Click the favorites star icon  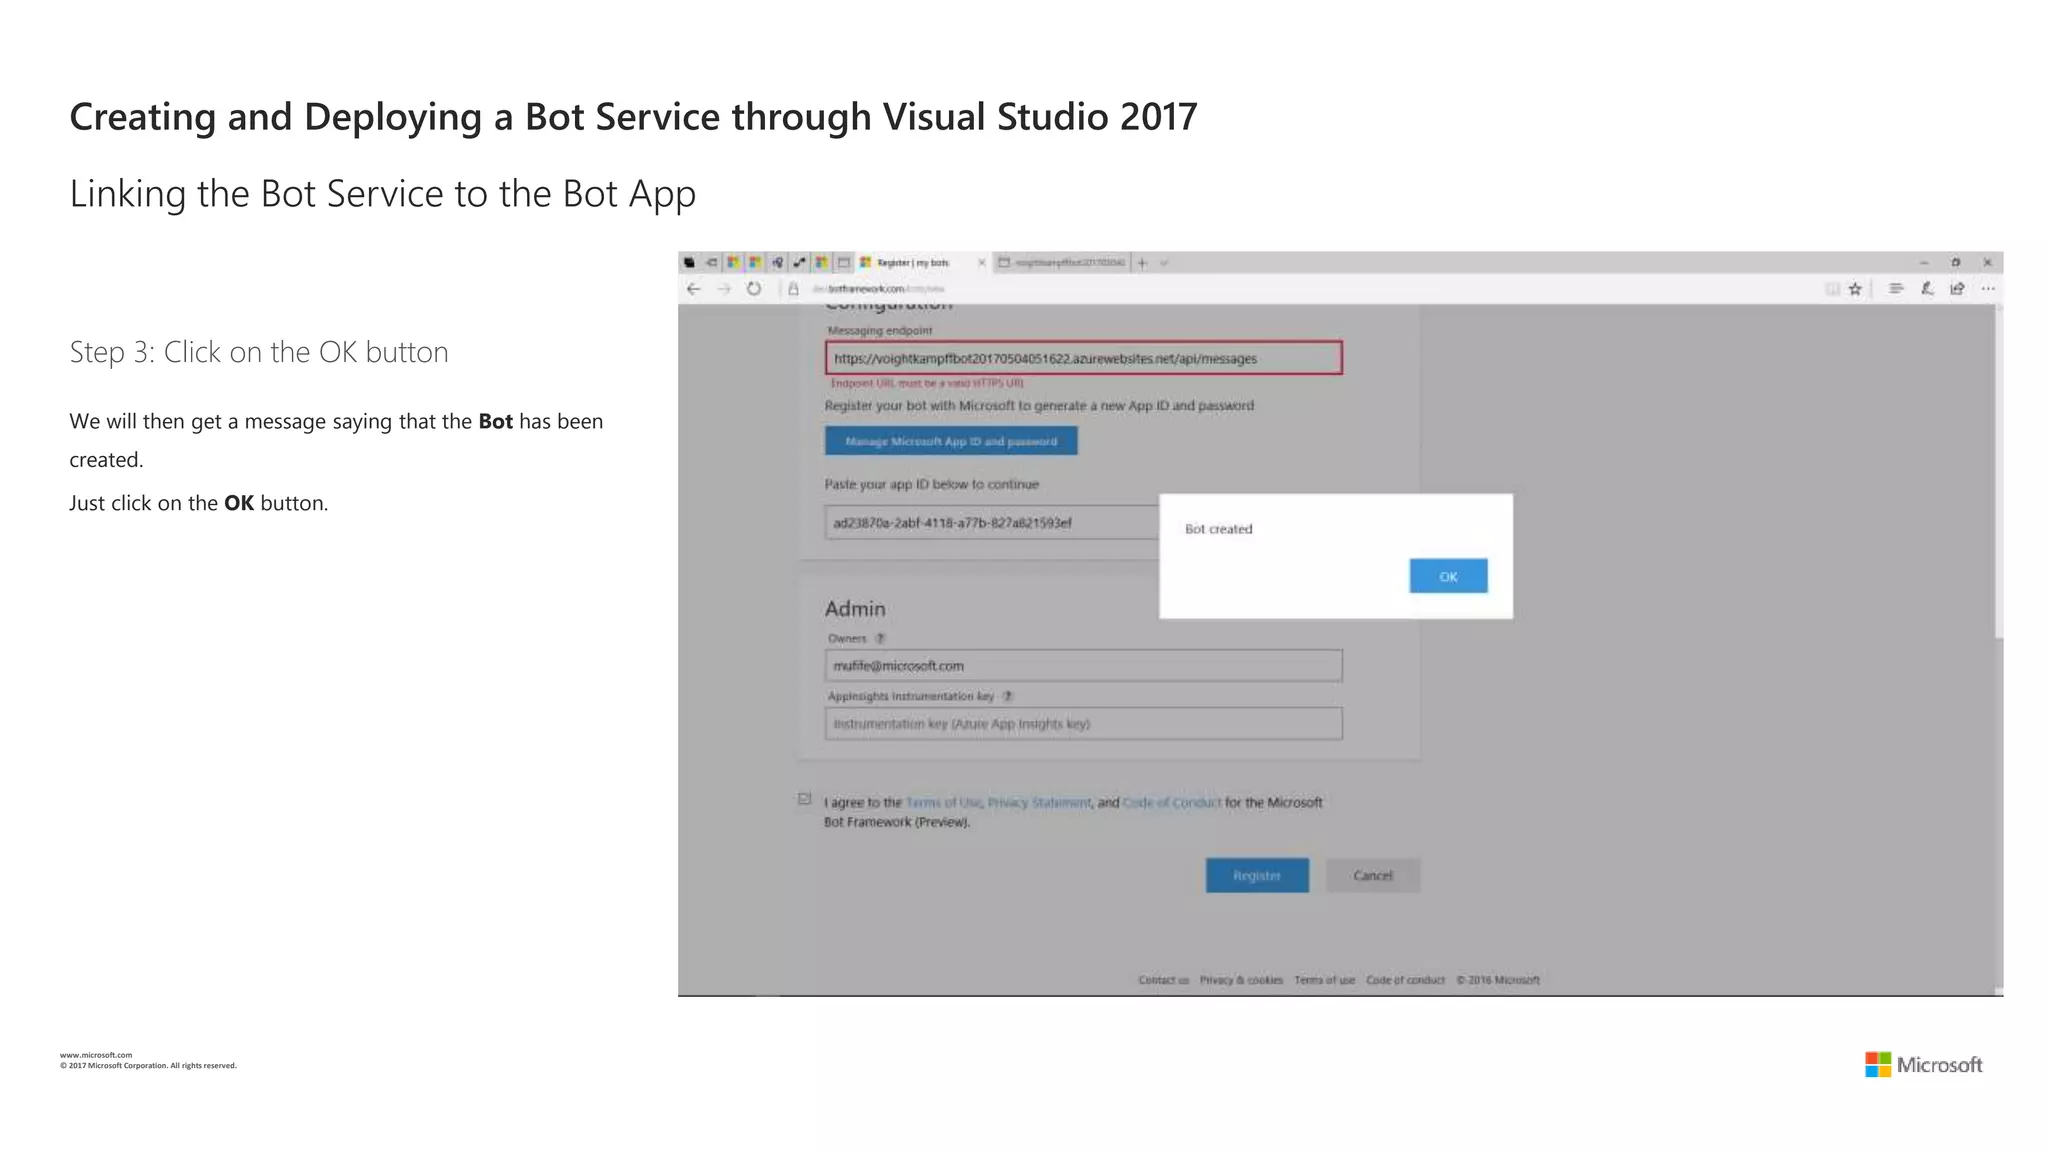click(1855, 289)
